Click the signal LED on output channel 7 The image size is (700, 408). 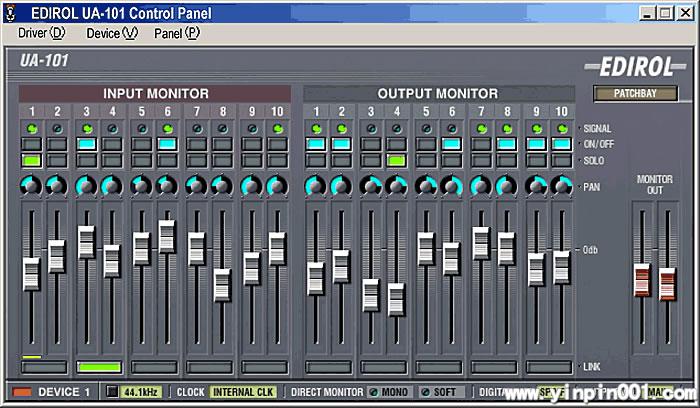tap(481, 129)
